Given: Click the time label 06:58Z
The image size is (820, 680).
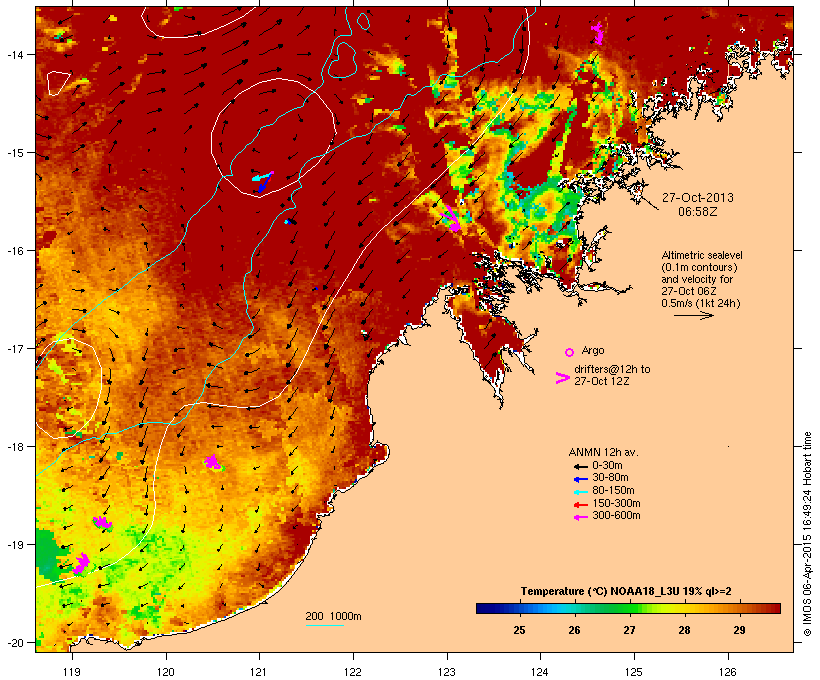Looking at the screenshot, I should (x=698, y=212).
